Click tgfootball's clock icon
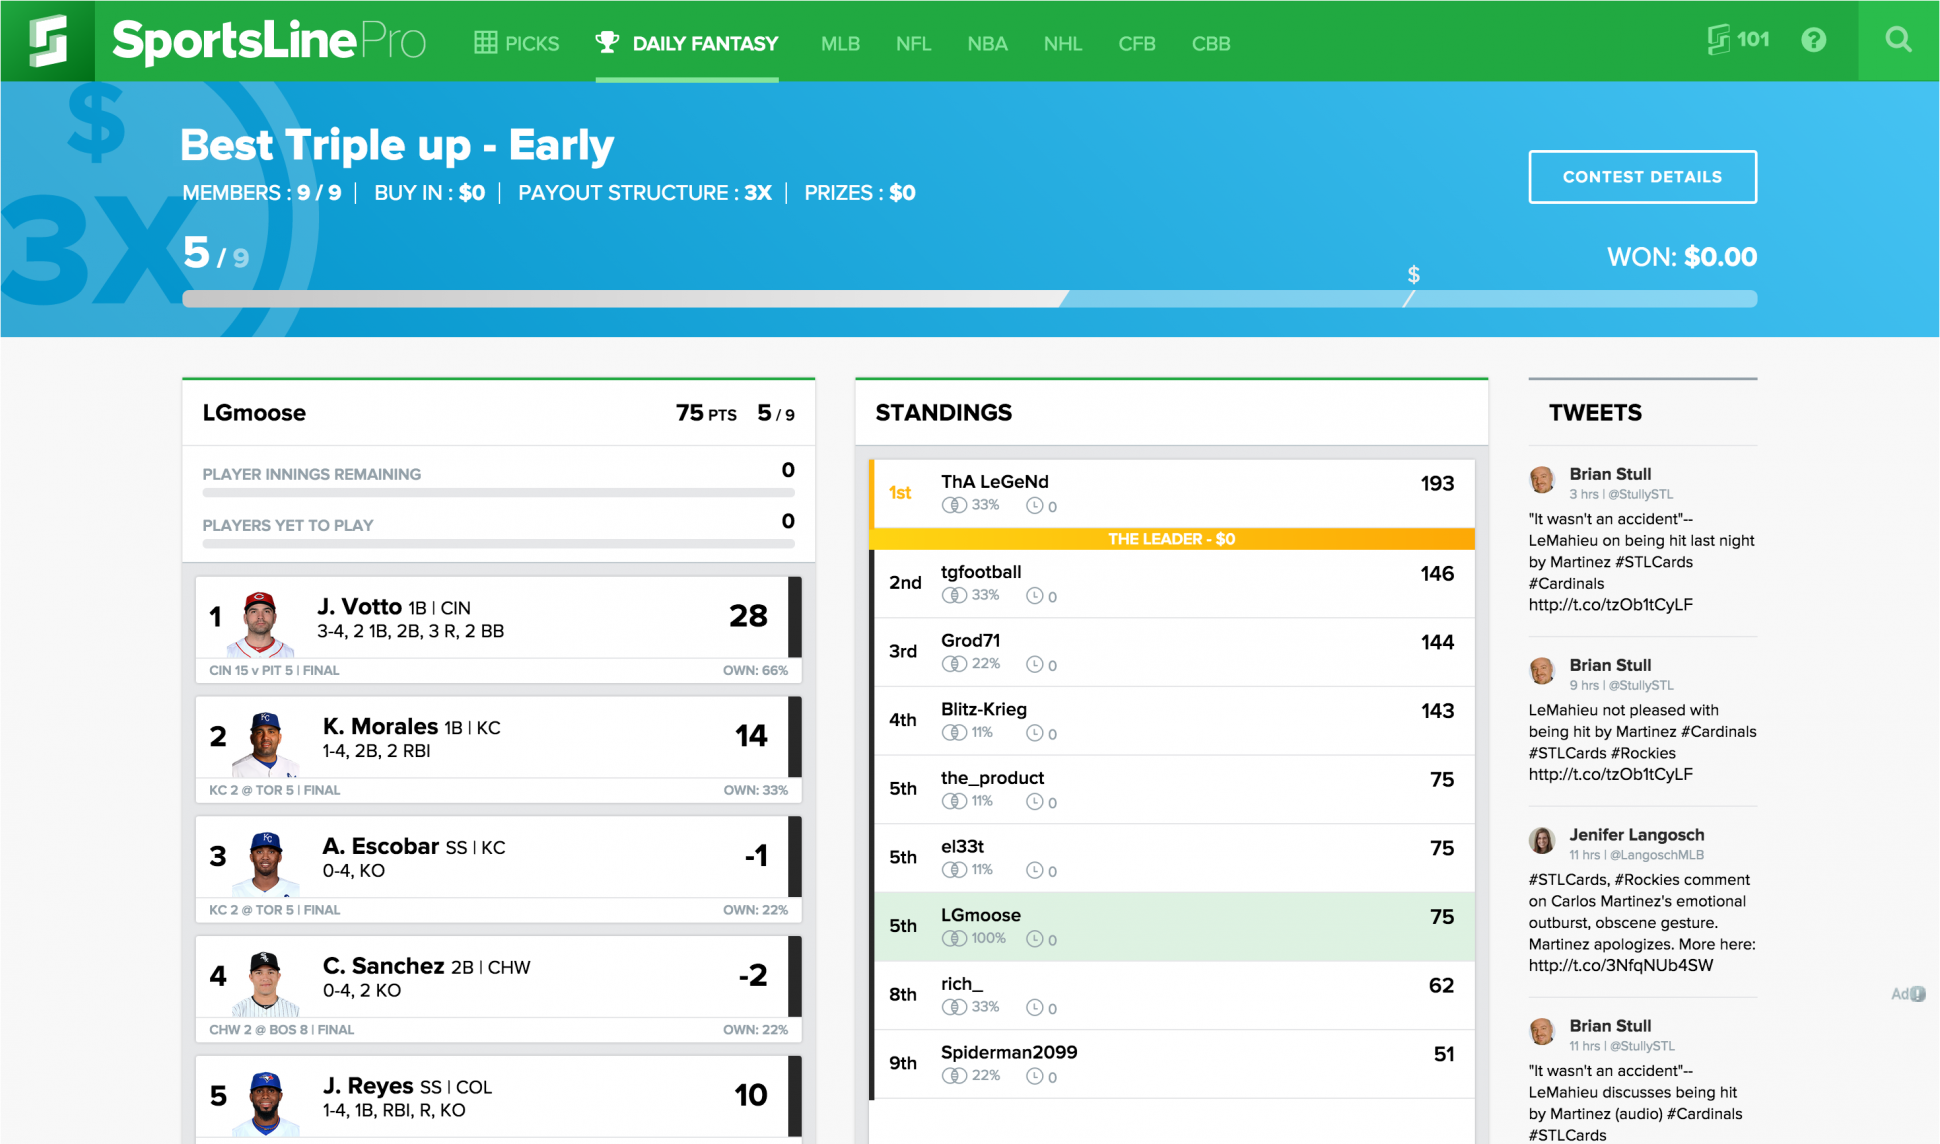Viewport: 1940px width, 1144px height. 1035,596
